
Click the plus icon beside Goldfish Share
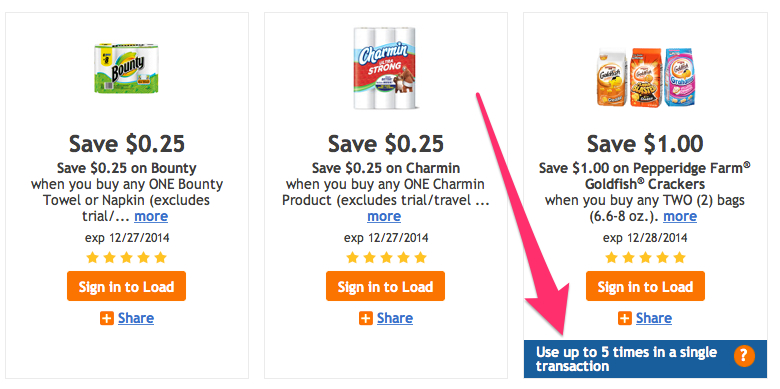pyautogui.click(x=625, y=318)
